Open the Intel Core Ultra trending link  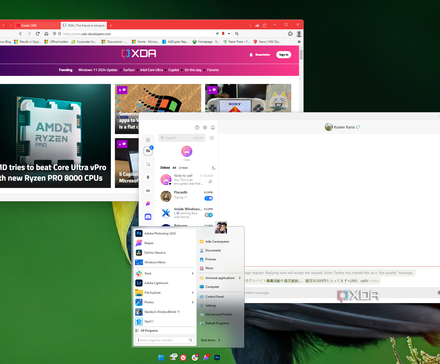(x=151, y=70)
